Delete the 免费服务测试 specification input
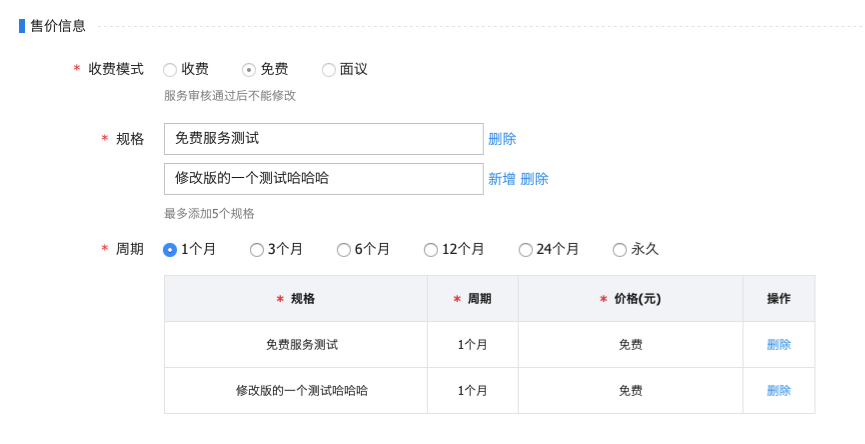Screen dimensions: 865x444 [502, 139]
